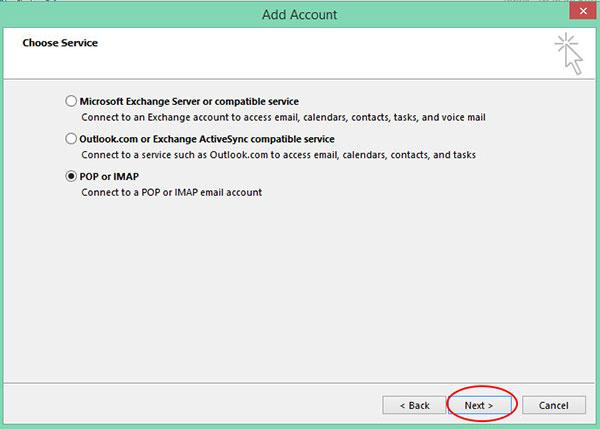
Task: Cancel the account setup
Action: click(x=554, y=405)
